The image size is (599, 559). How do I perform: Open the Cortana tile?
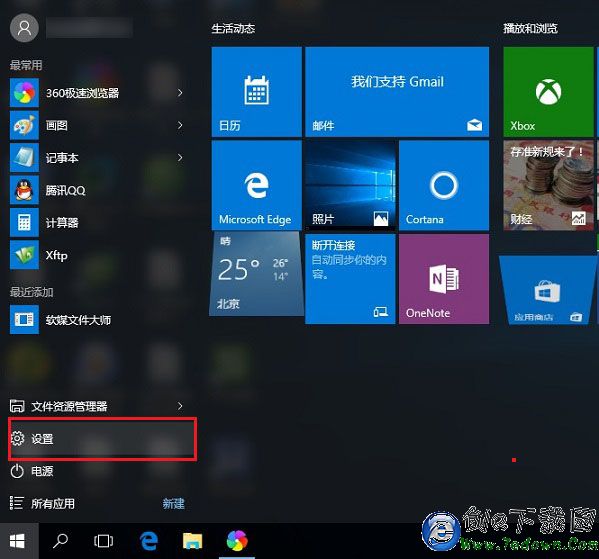tap(444, 185)
